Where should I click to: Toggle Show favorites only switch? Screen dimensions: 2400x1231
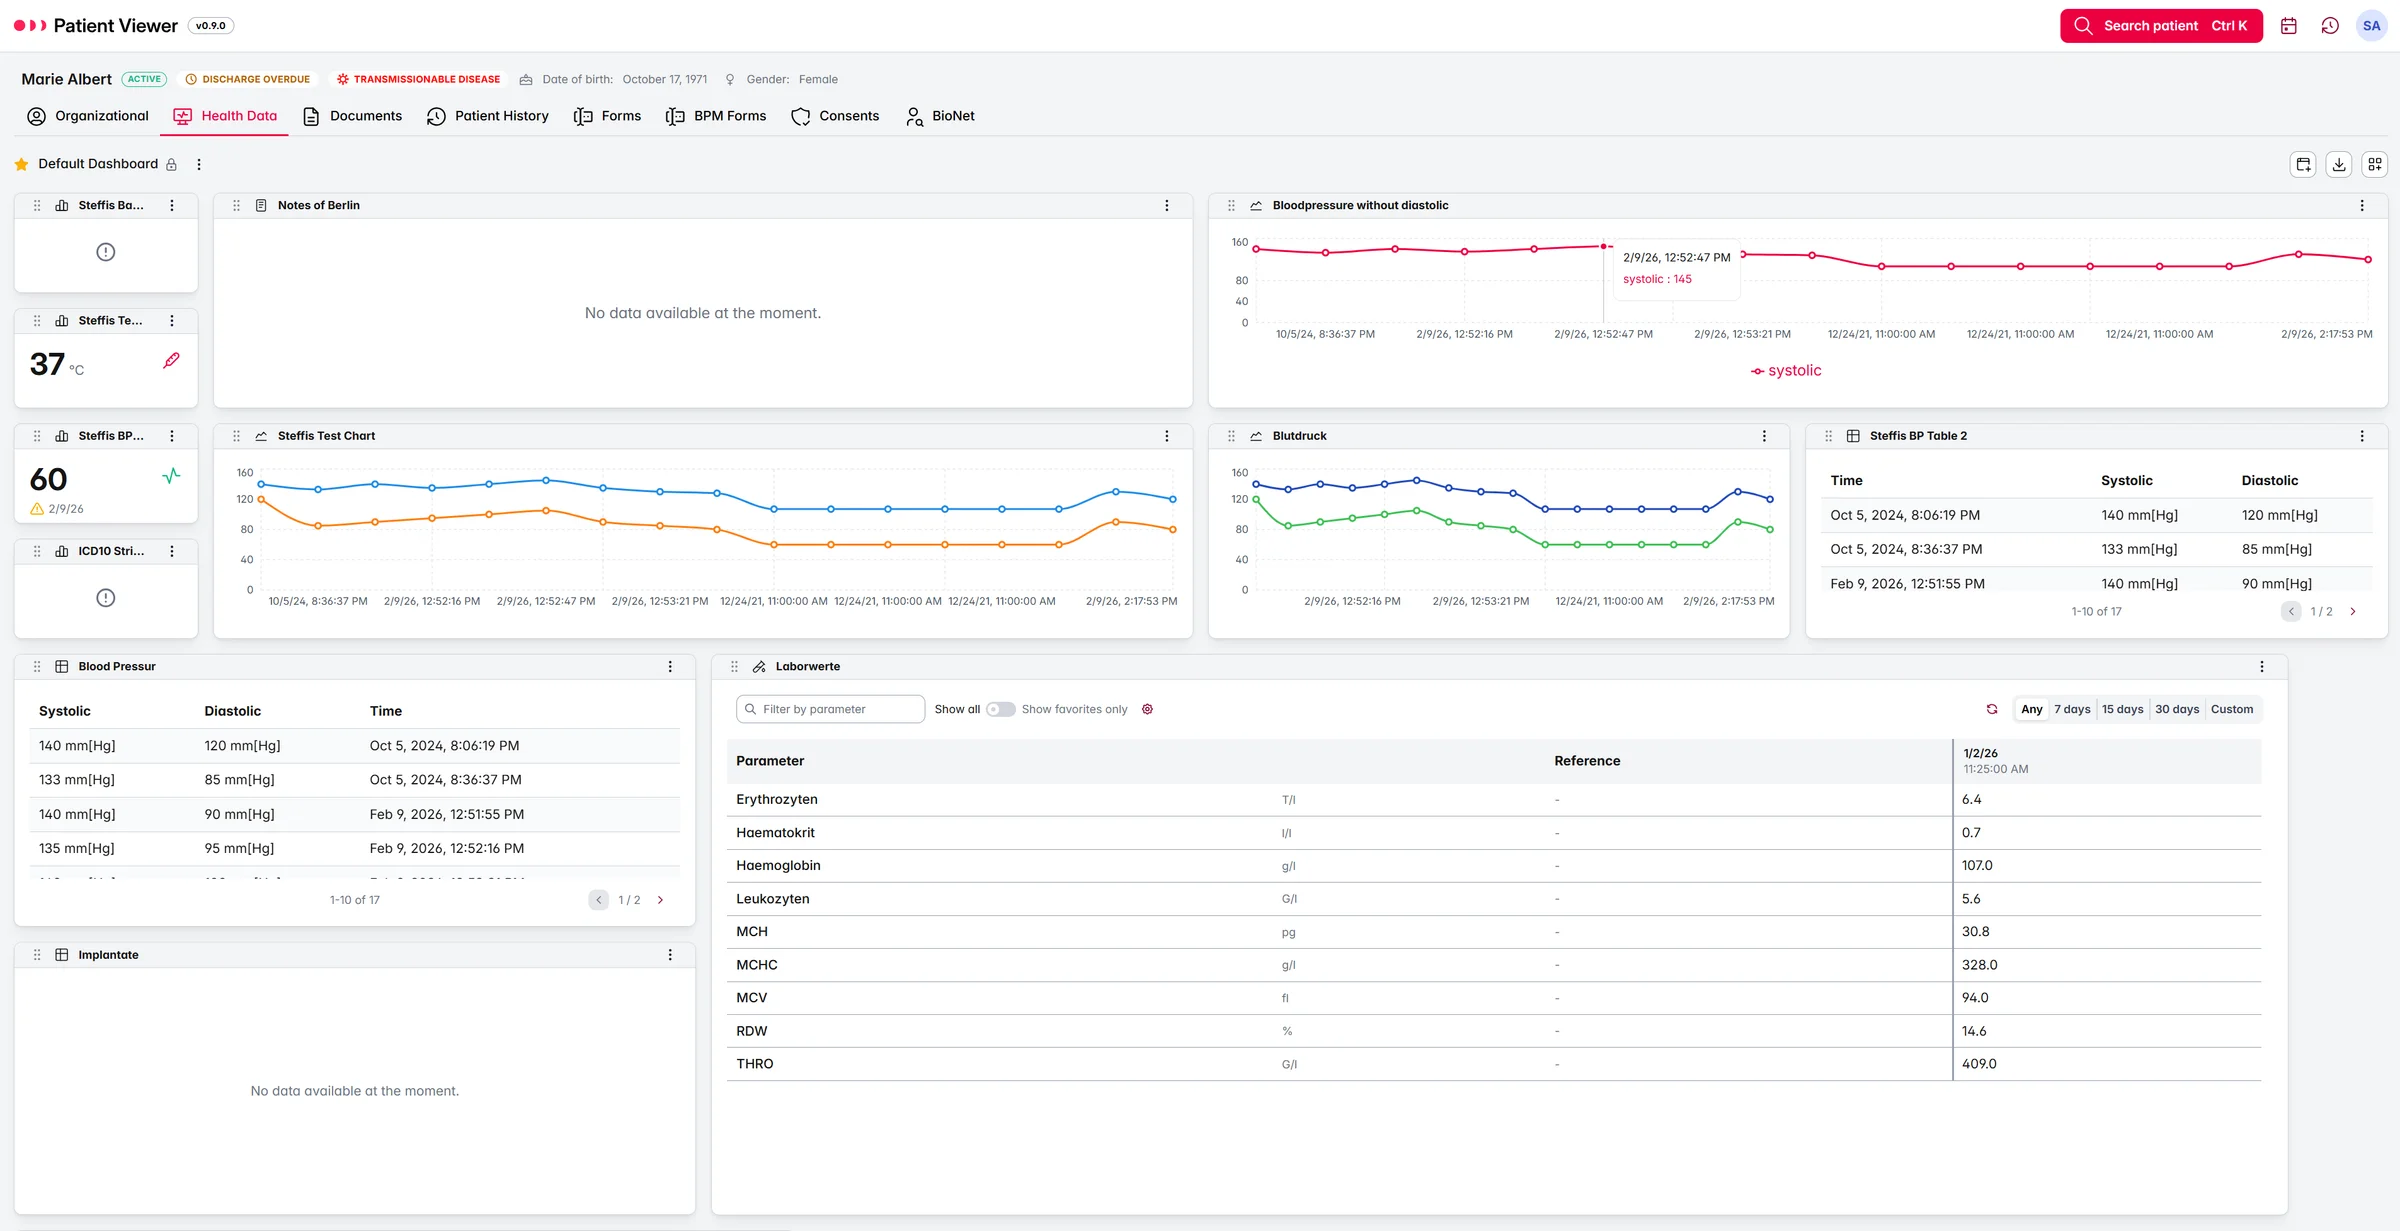[x=1001, y=709]
